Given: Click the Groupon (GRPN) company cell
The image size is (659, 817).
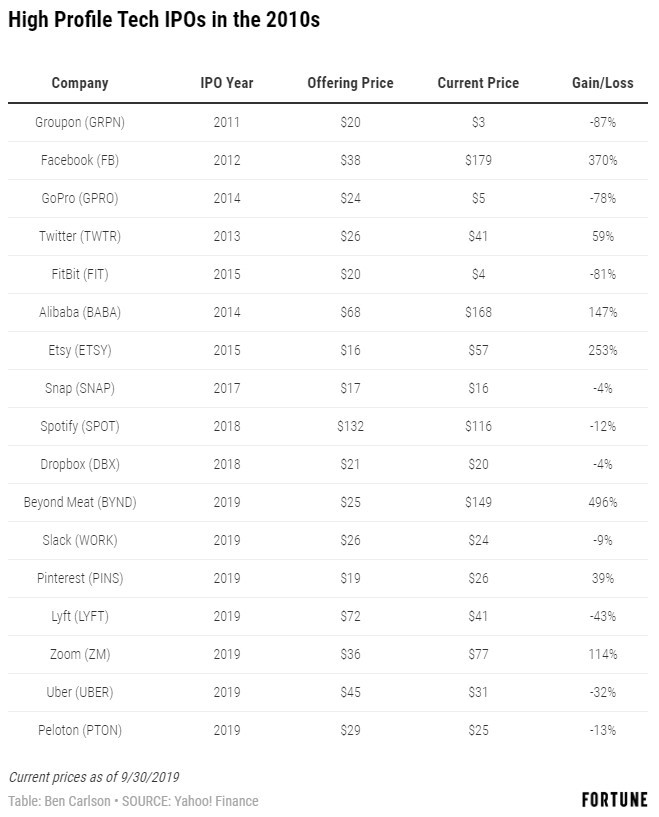Looking at the screenshot, I should (80, 122).
